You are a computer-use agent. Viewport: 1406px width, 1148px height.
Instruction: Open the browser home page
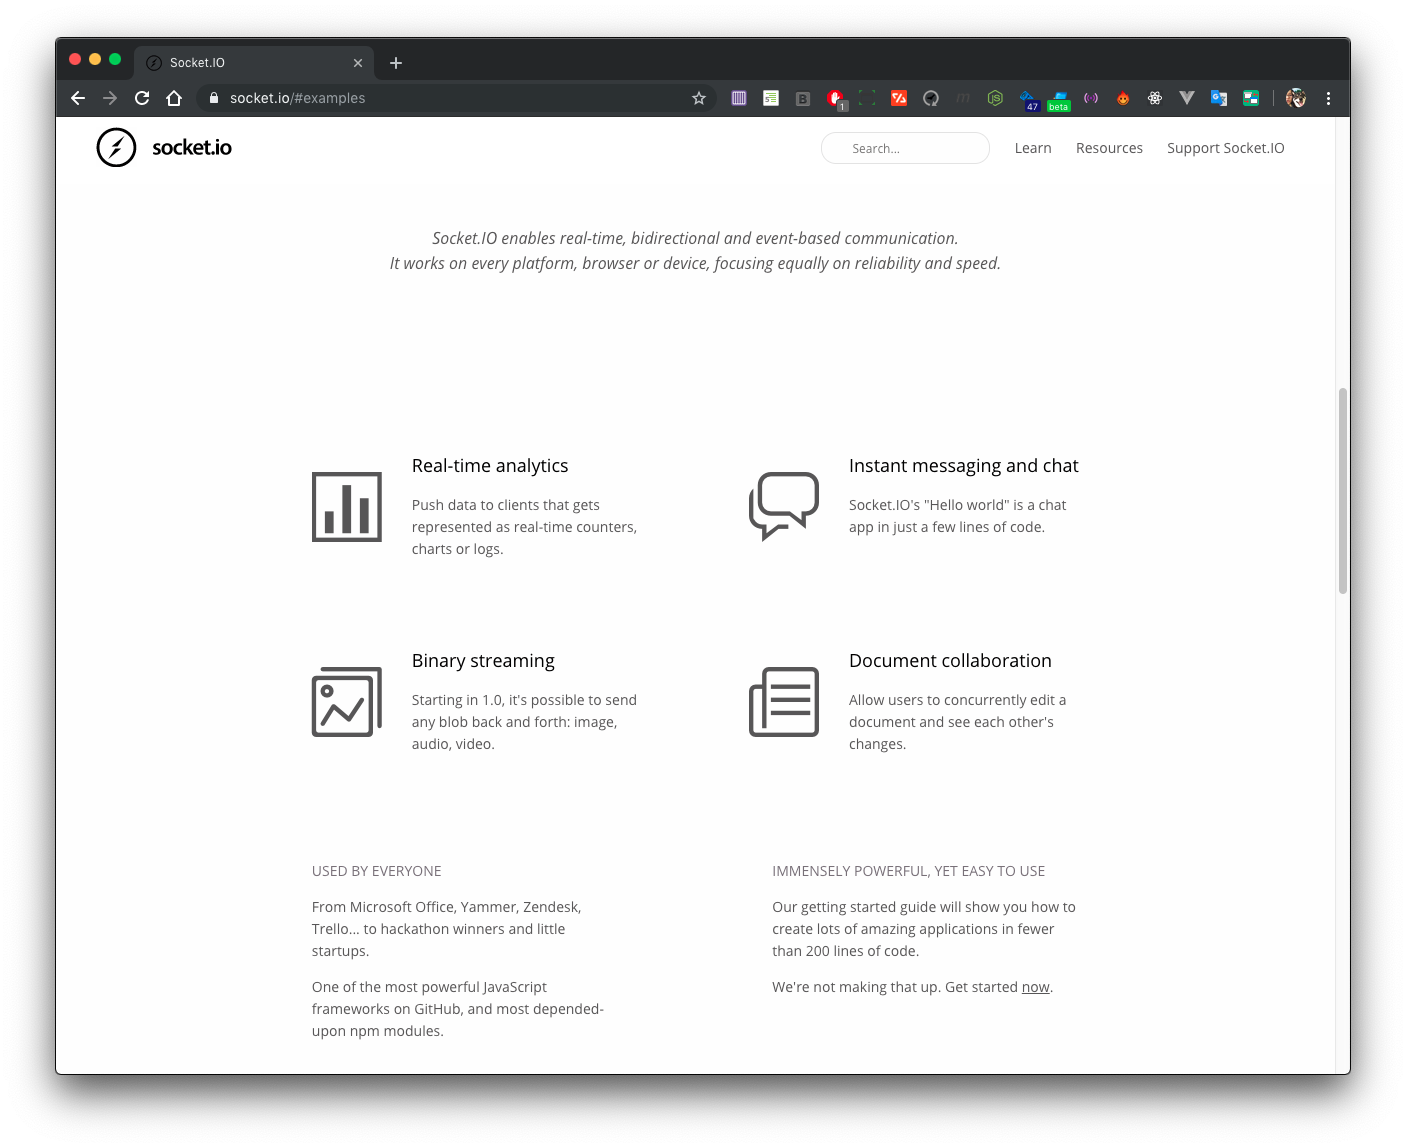174,98
